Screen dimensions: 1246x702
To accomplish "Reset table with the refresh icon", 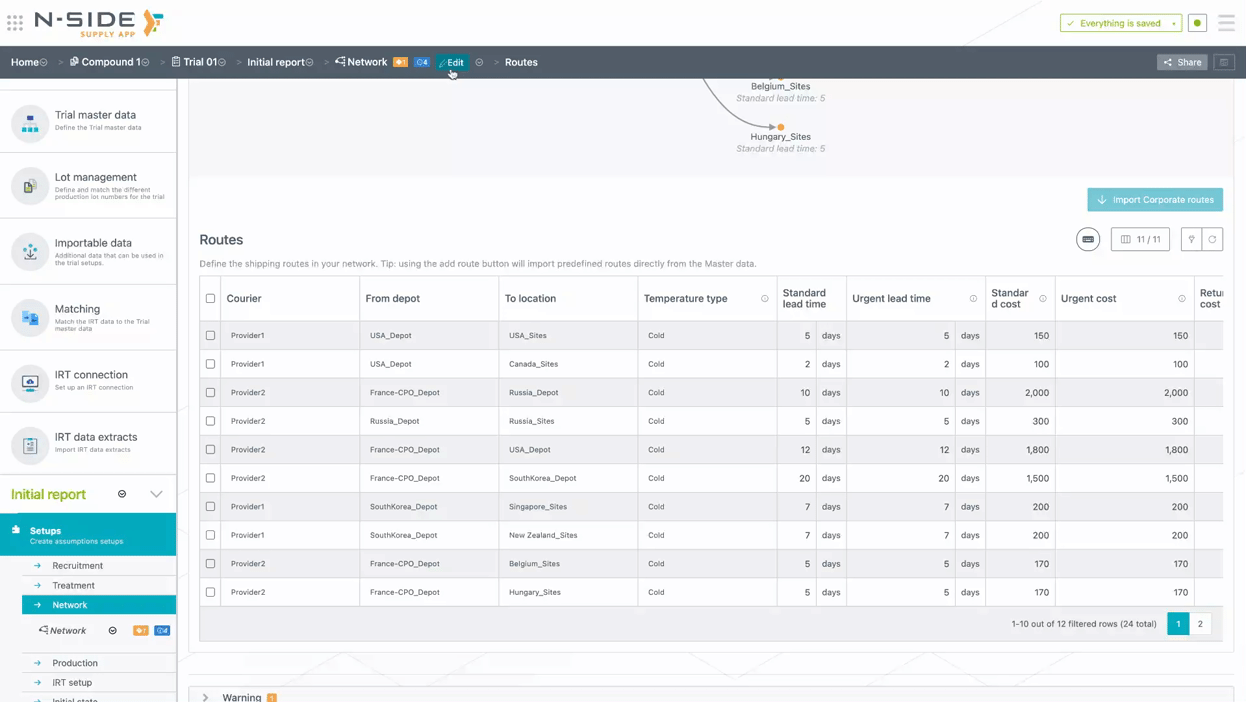I will (1212, 240).
